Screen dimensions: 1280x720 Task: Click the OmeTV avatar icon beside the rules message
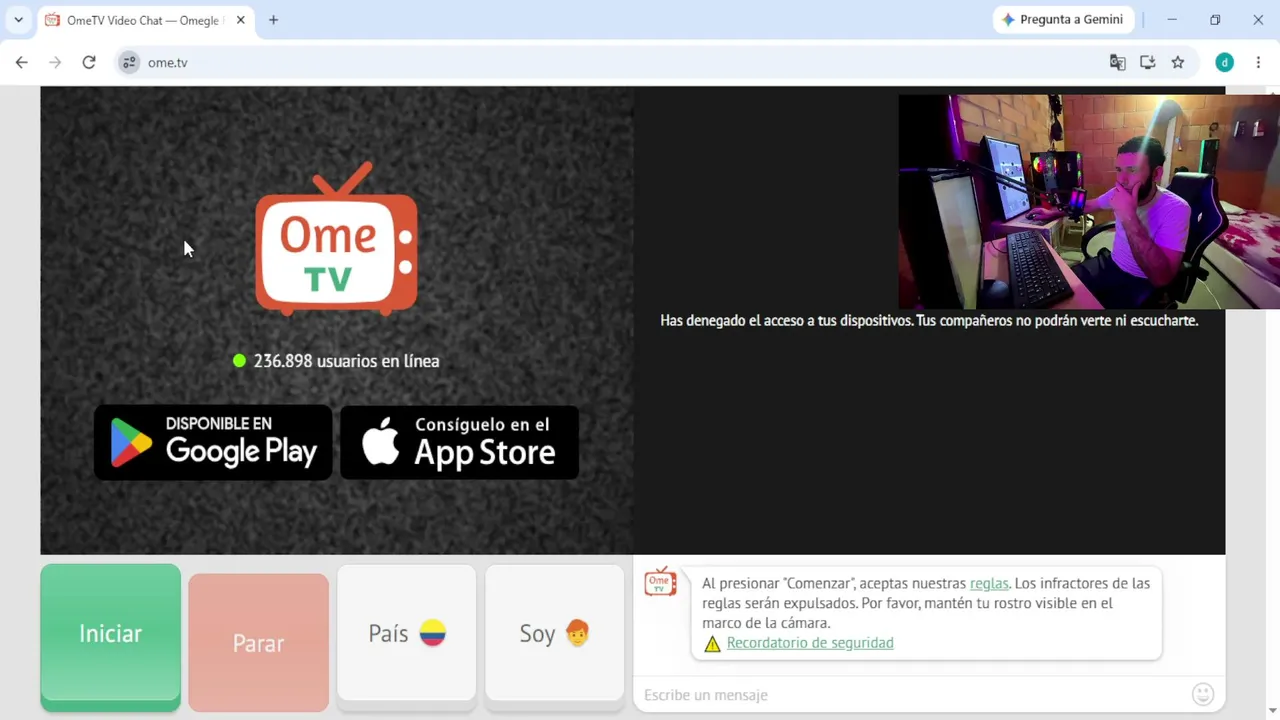(x=660, y=582)
